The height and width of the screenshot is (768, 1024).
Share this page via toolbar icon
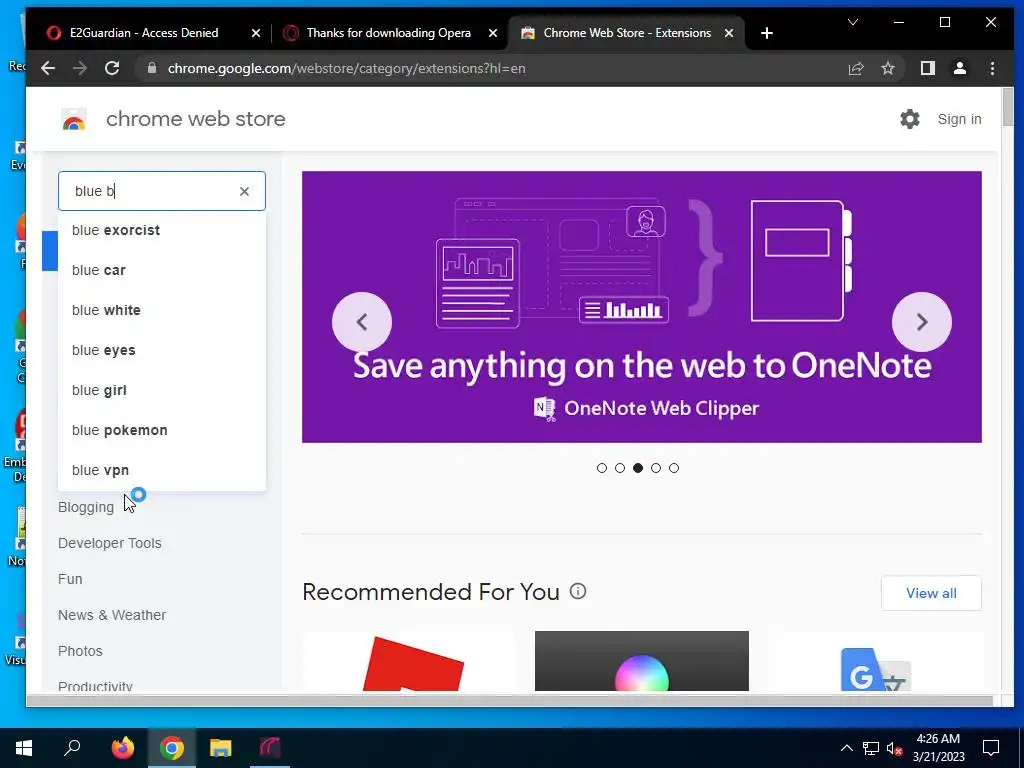click(856, 68)
